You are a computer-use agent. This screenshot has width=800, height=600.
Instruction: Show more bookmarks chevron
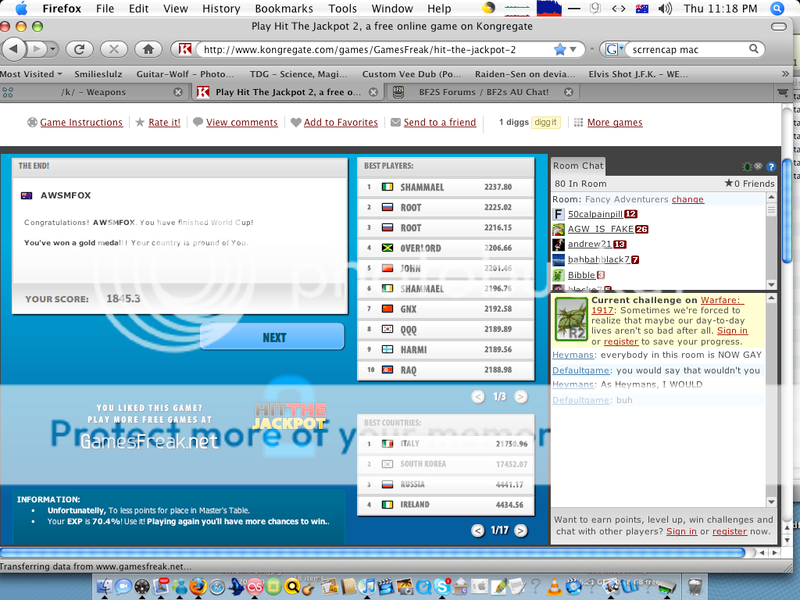tap(785, 74)
